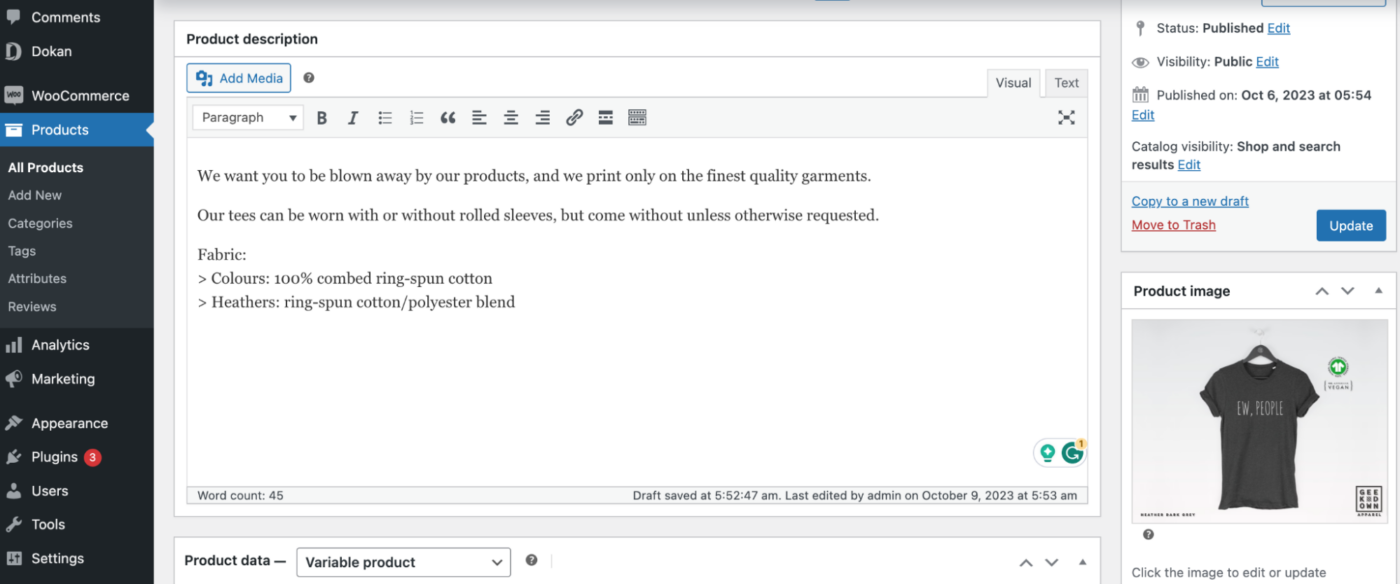Move the product to Trash

click(1173, 224)
